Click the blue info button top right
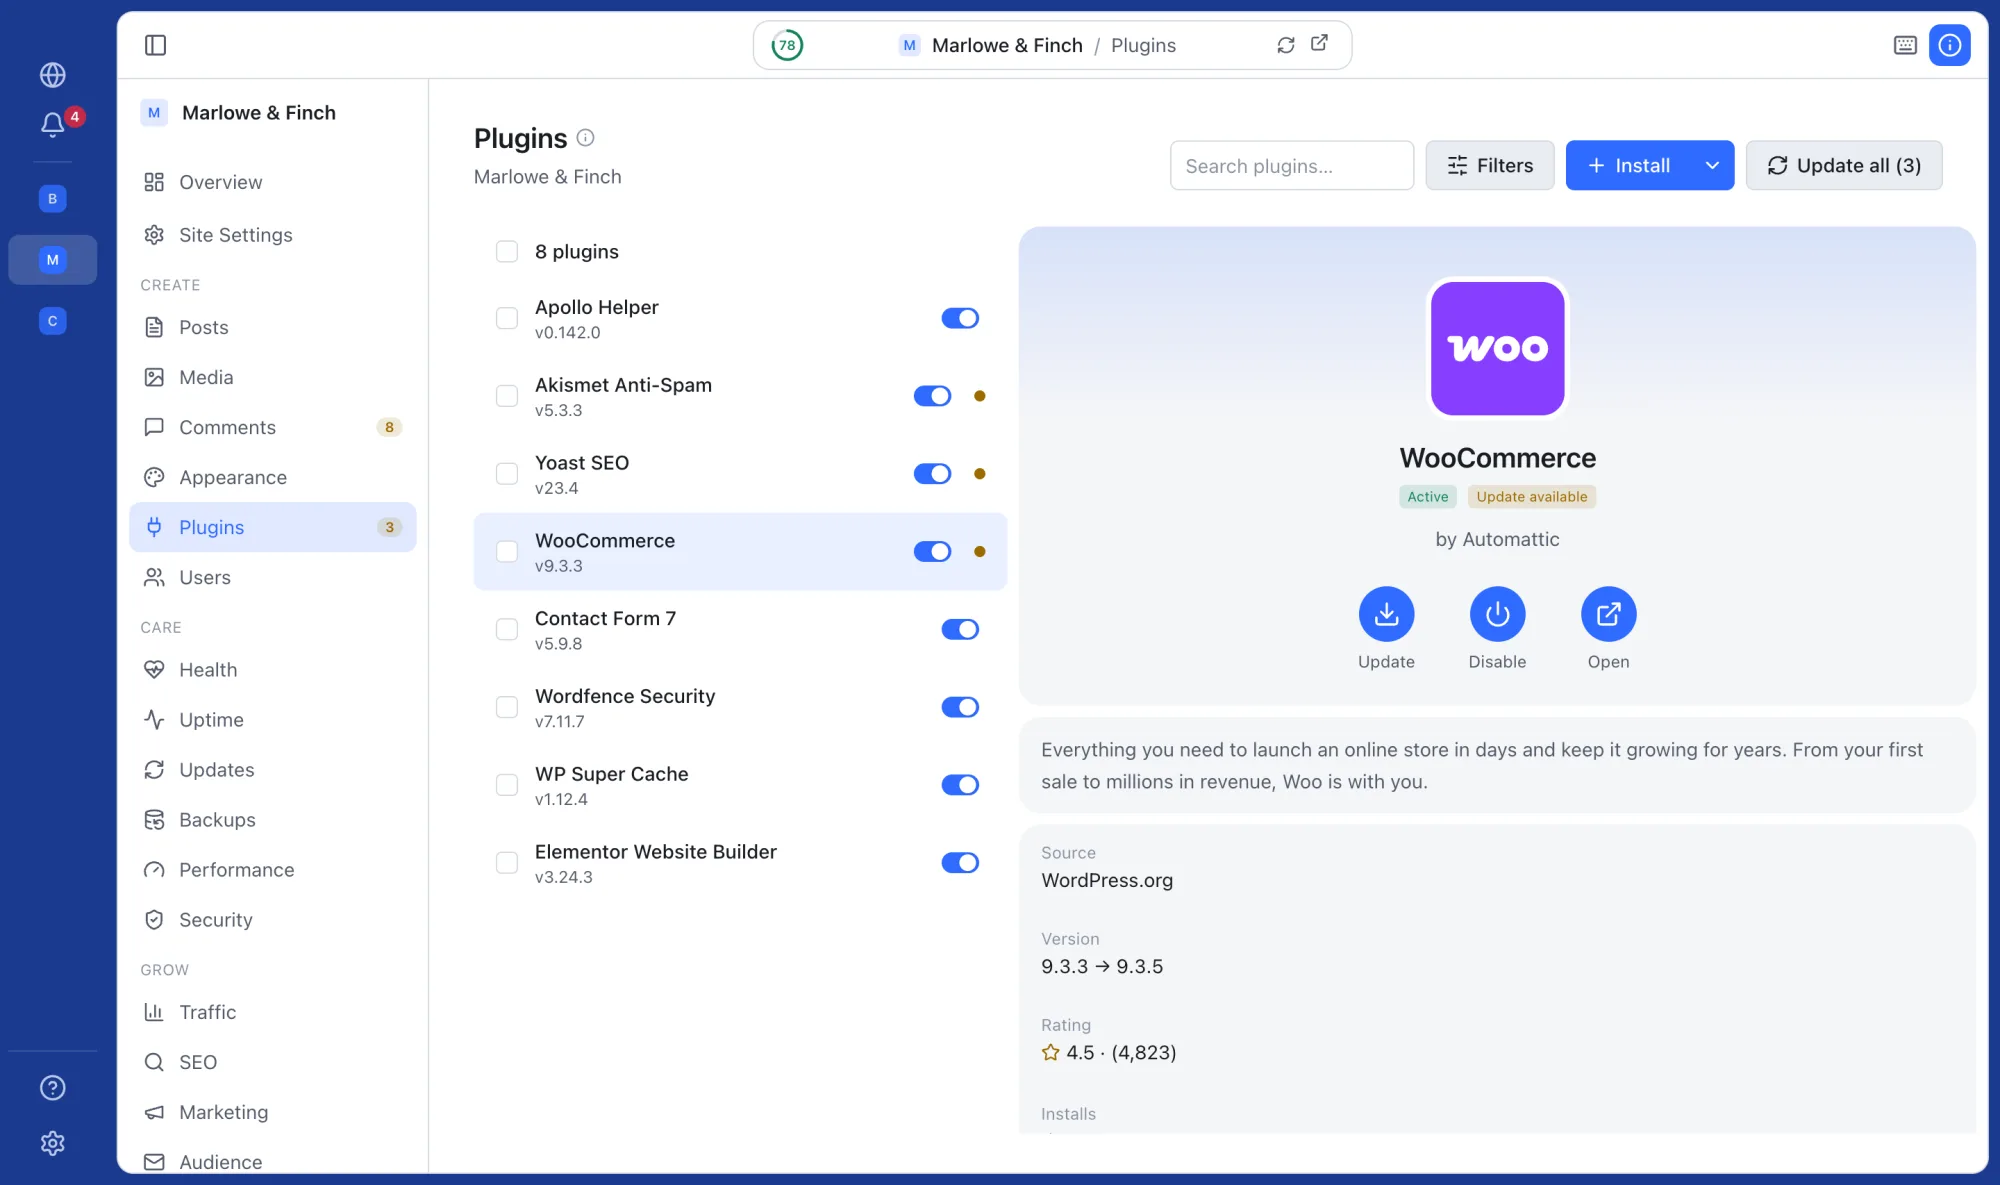Image resolution: width=2000 pixels, height=1185 pixels. coord(1950,45)
